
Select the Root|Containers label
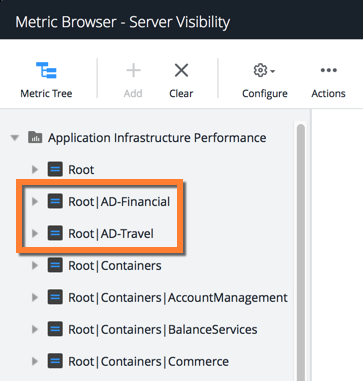pos(115,266)
